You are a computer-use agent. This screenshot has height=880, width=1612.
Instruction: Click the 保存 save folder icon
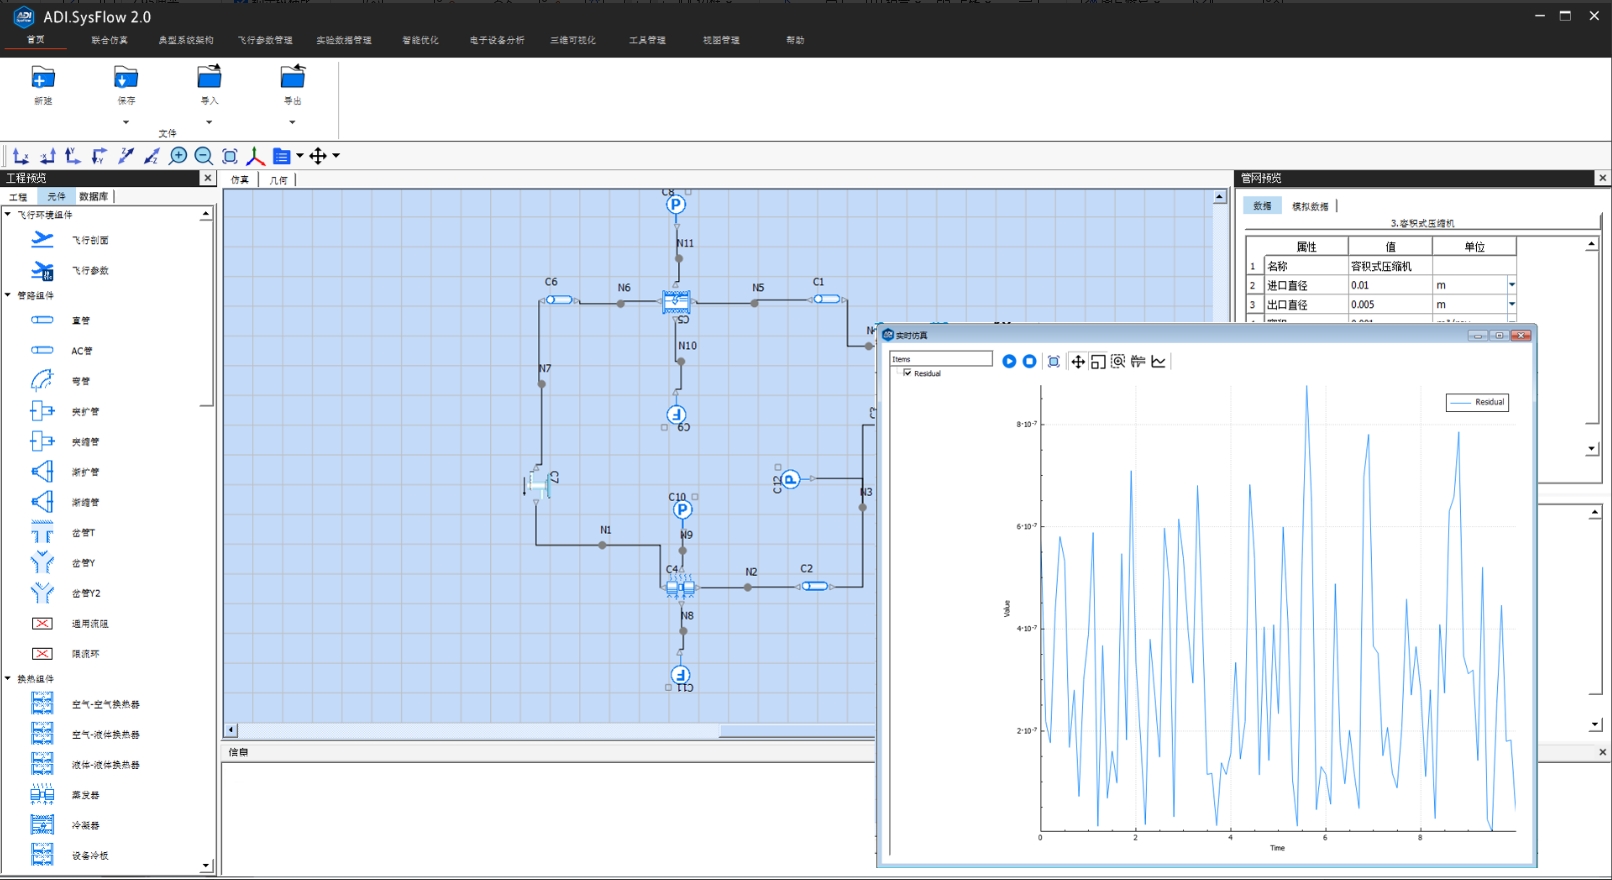pos(126,78)
